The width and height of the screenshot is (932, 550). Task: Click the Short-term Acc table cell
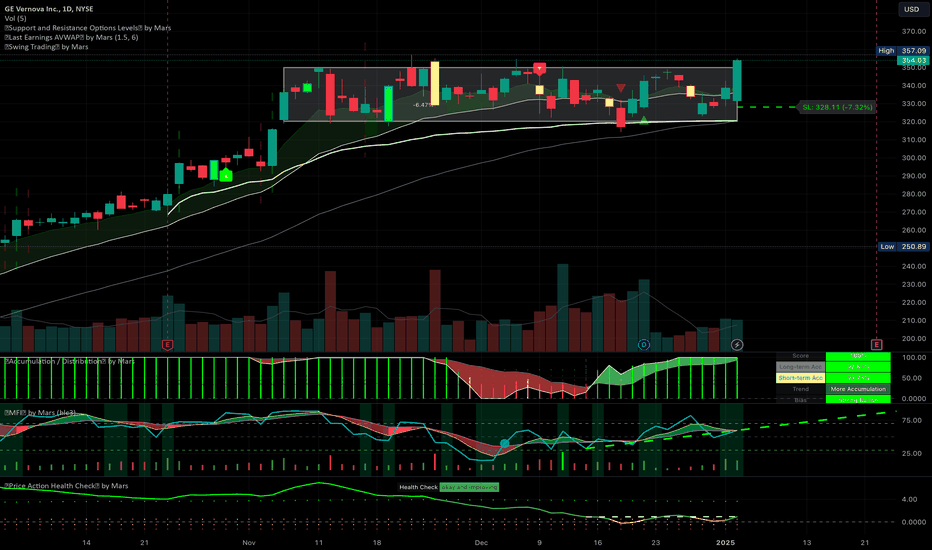click(801, 378)
